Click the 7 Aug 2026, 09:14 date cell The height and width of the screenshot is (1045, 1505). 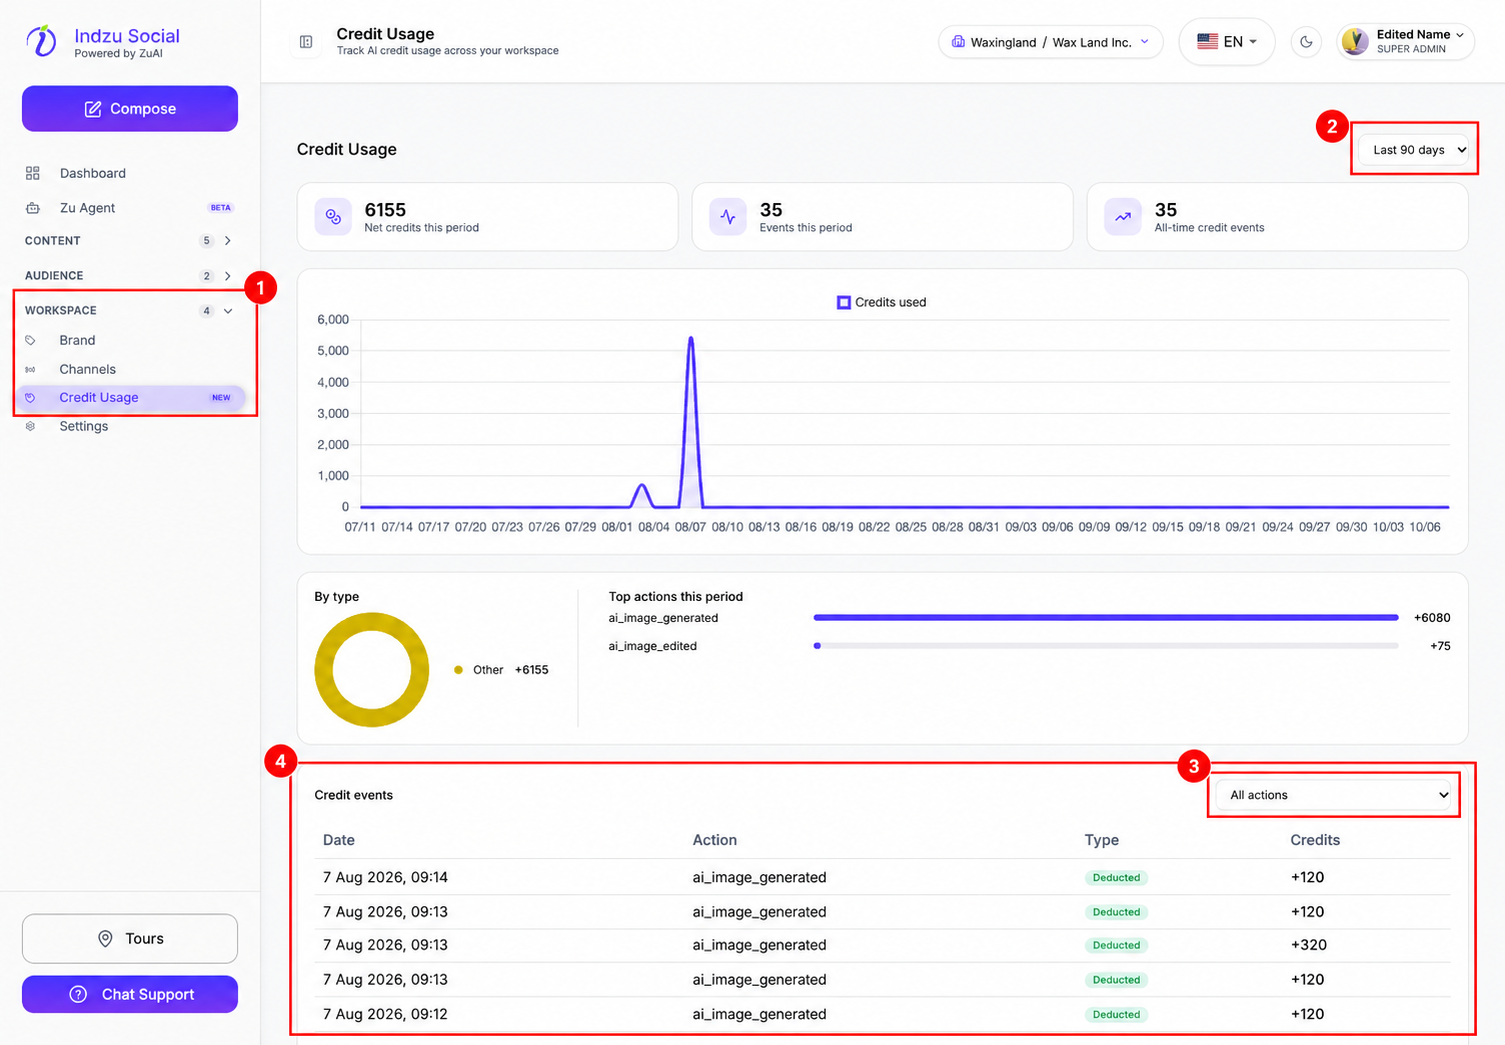(385, 877)
